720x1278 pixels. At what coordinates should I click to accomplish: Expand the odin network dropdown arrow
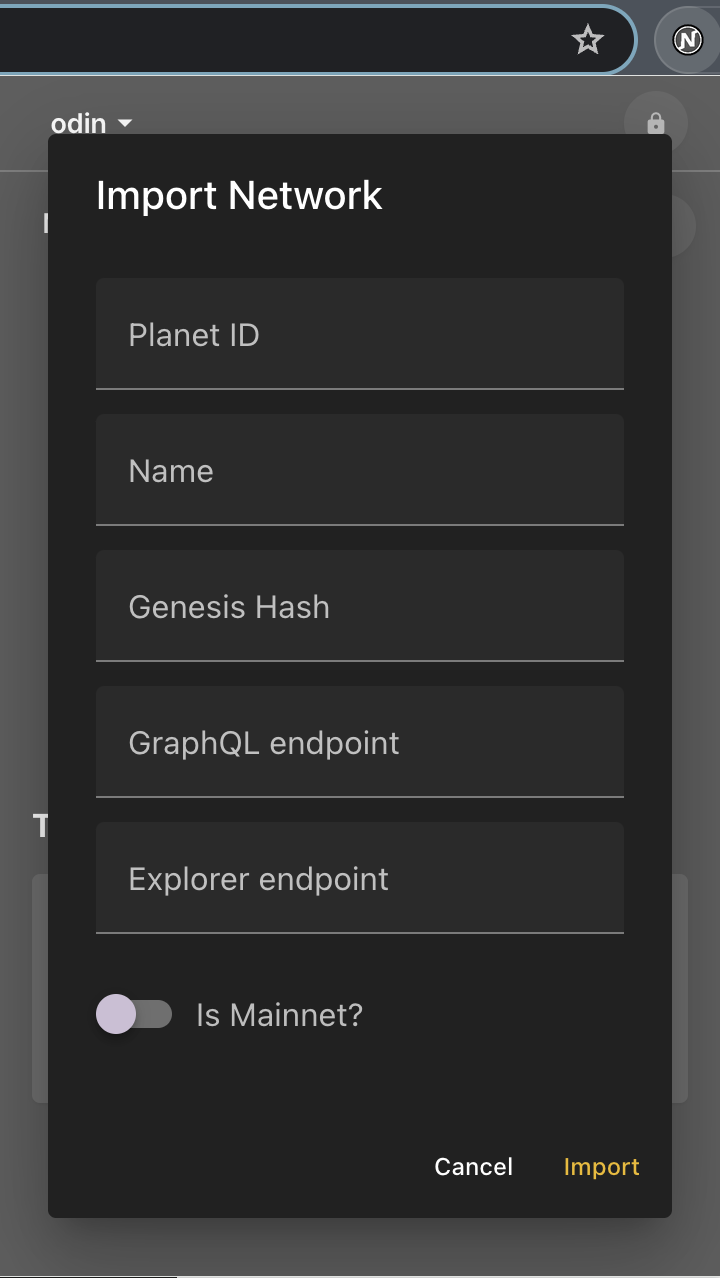[x=125, y=123]
